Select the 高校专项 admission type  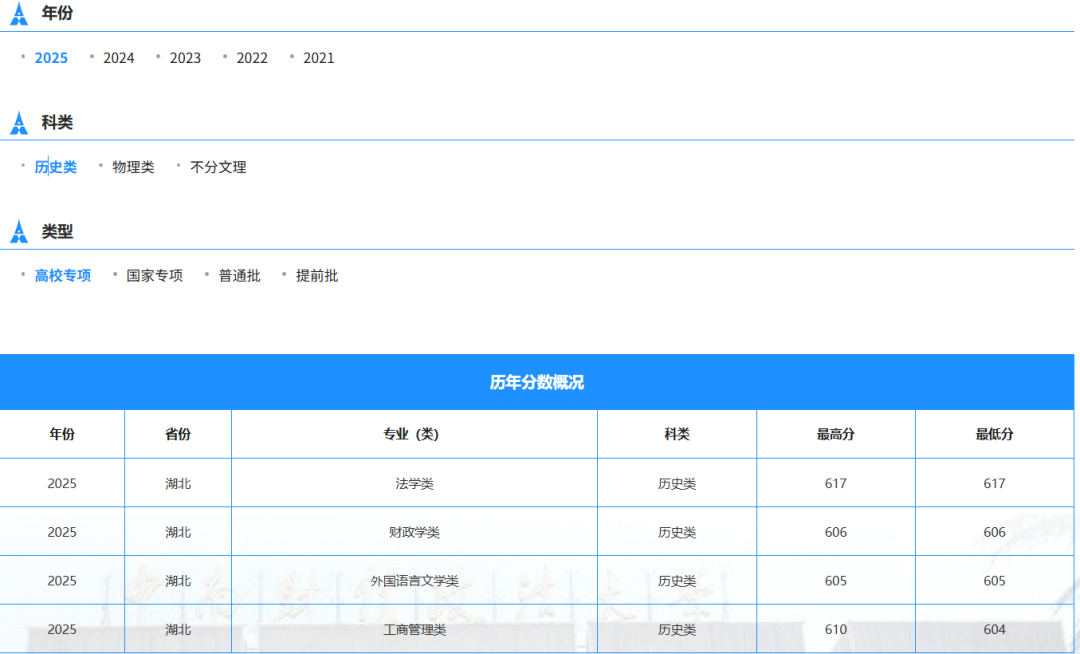(63, 275)
